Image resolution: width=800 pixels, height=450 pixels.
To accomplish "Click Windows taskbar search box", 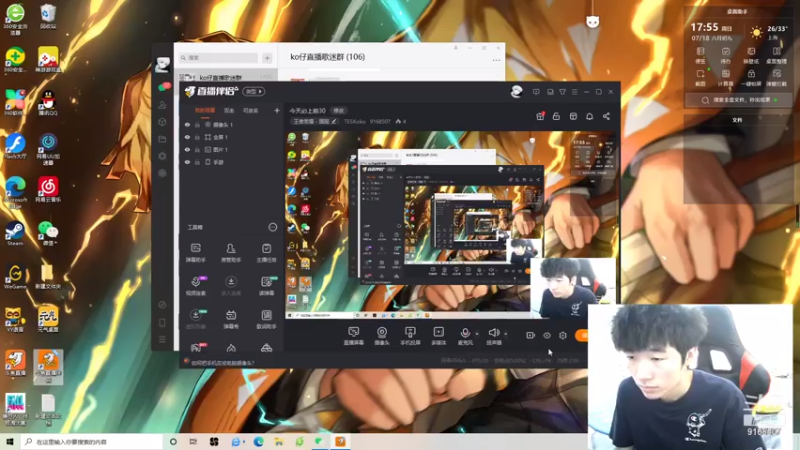I will [x=92, y=442].
